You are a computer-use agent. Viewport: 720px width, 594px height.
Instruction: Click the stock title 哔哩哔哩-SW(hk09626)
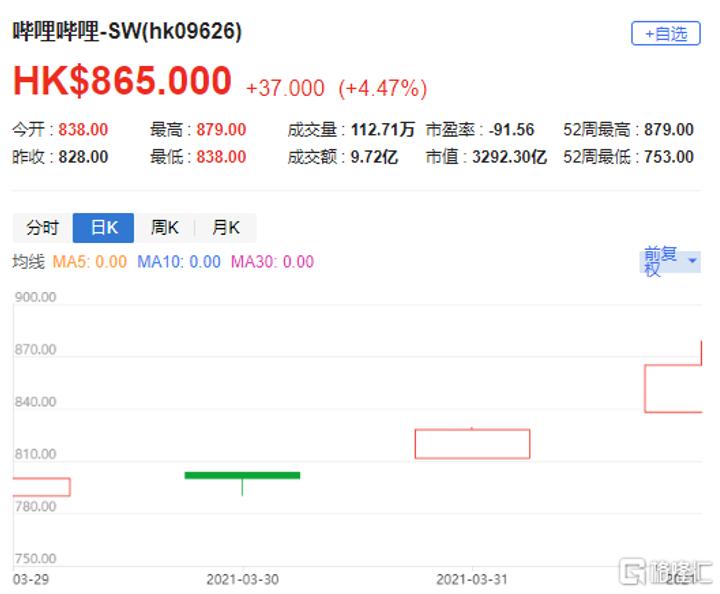point(127,32)
